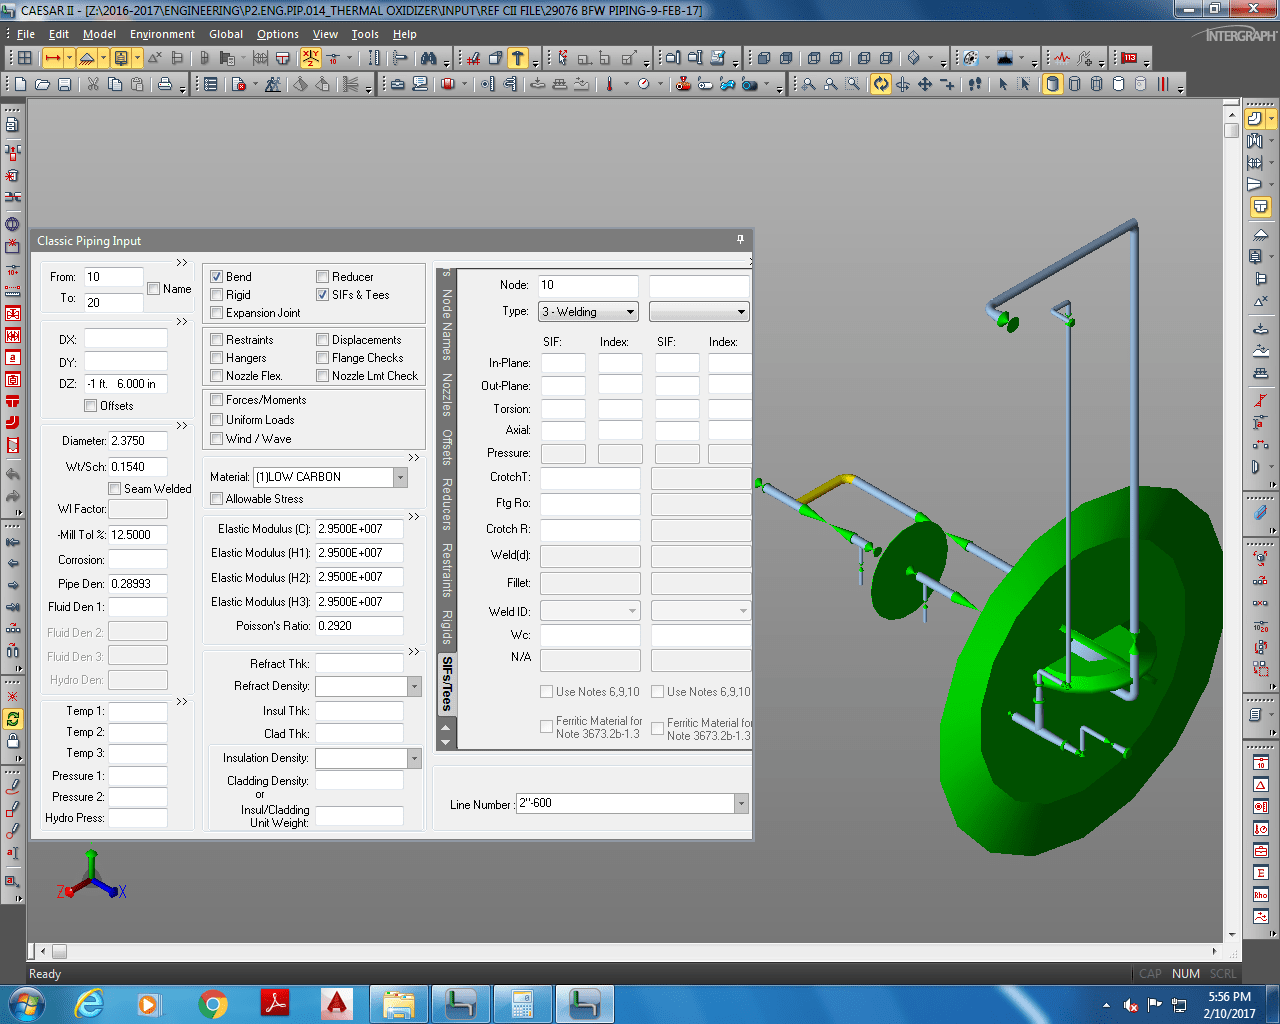Activate the orbit rotate view tool
The image size is (1280, 1024).
pos(881,84)
